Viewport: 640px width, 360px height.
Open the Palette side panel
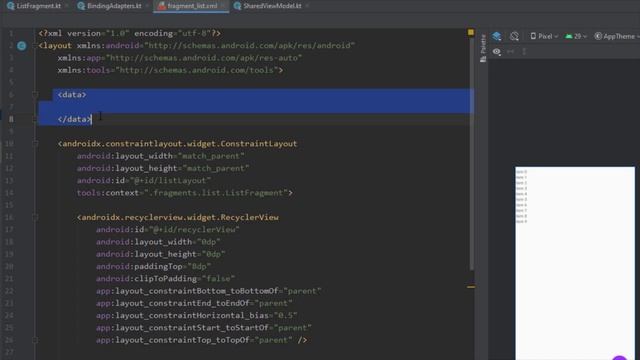pos(483,48)
